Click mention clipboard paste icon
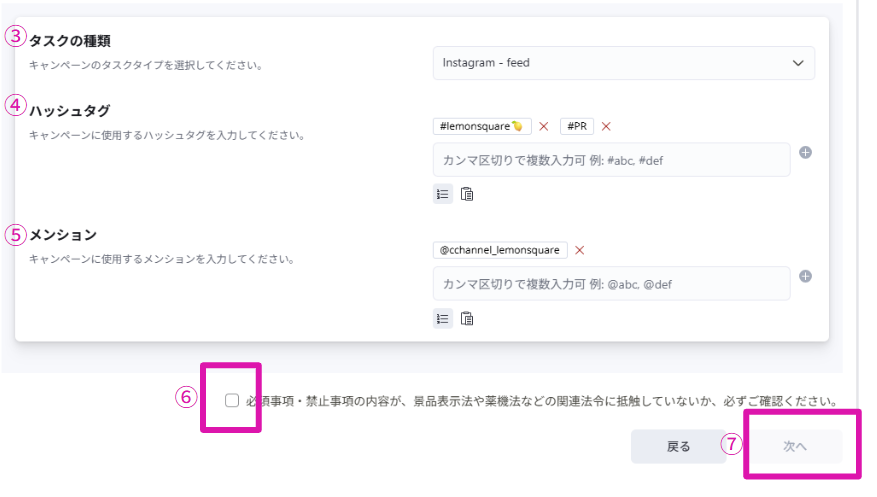 coord(467,319)
